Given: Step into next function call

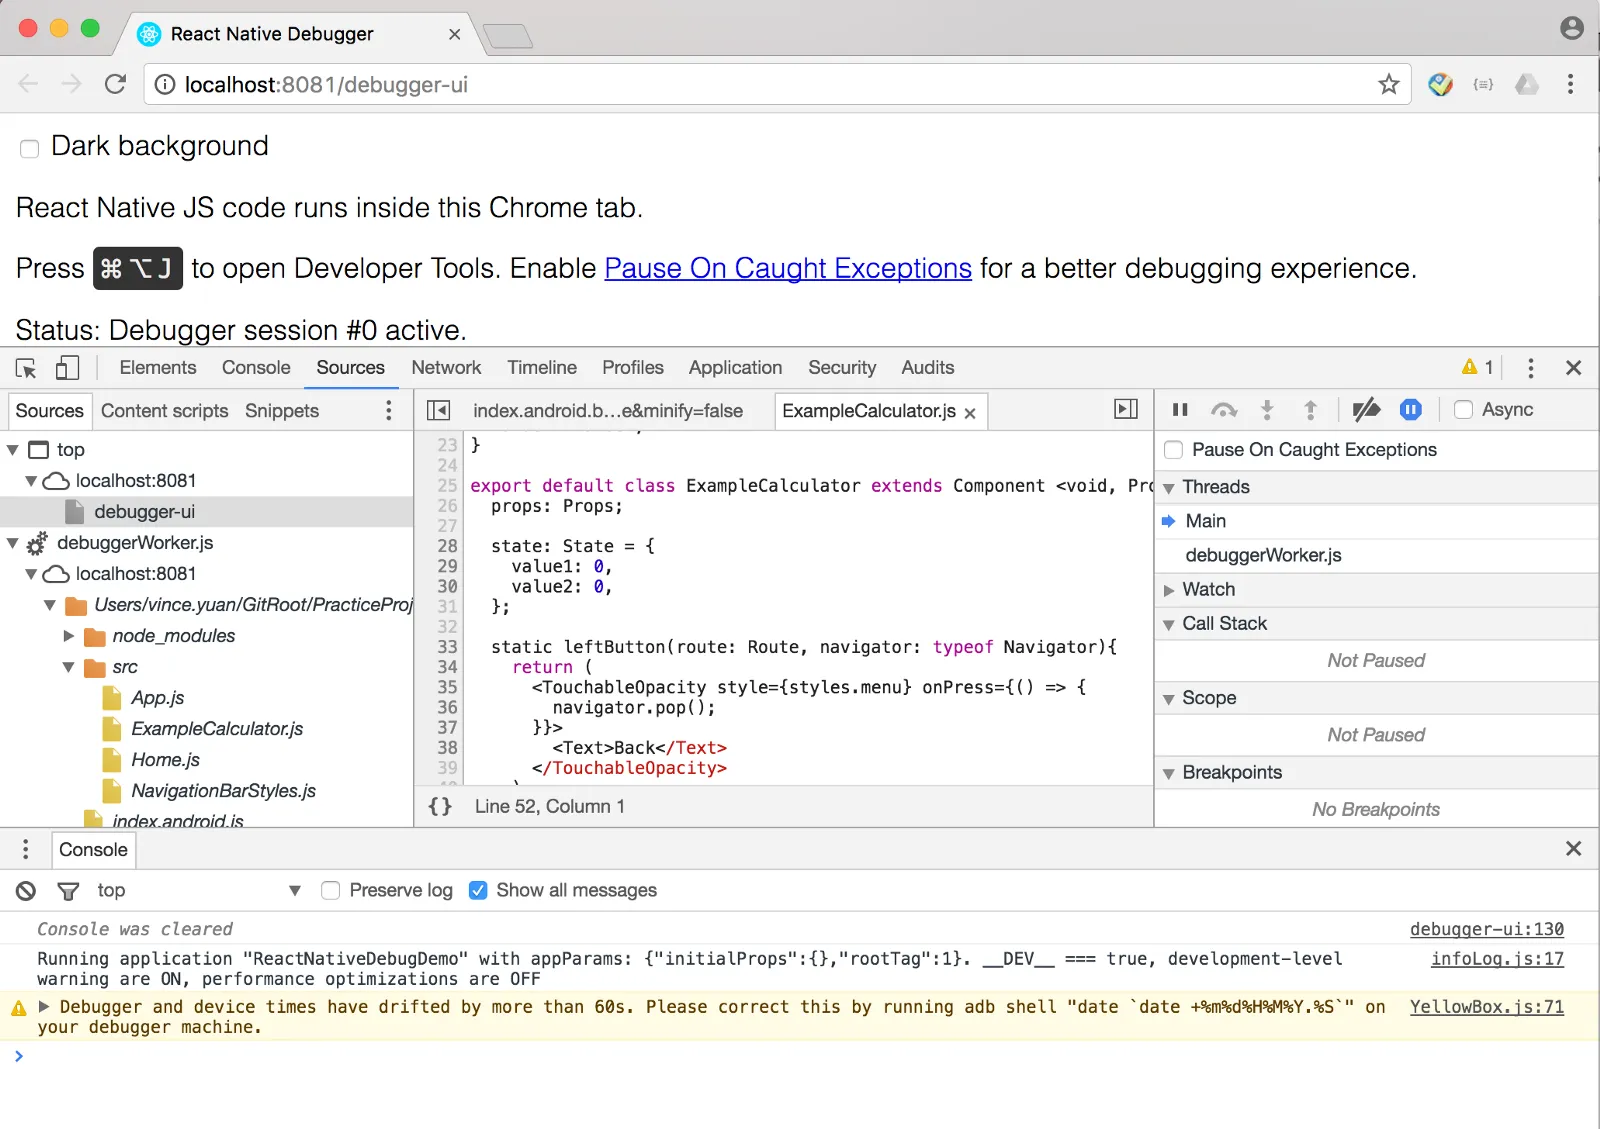Looking at the screenshot, I should 1267,409.
